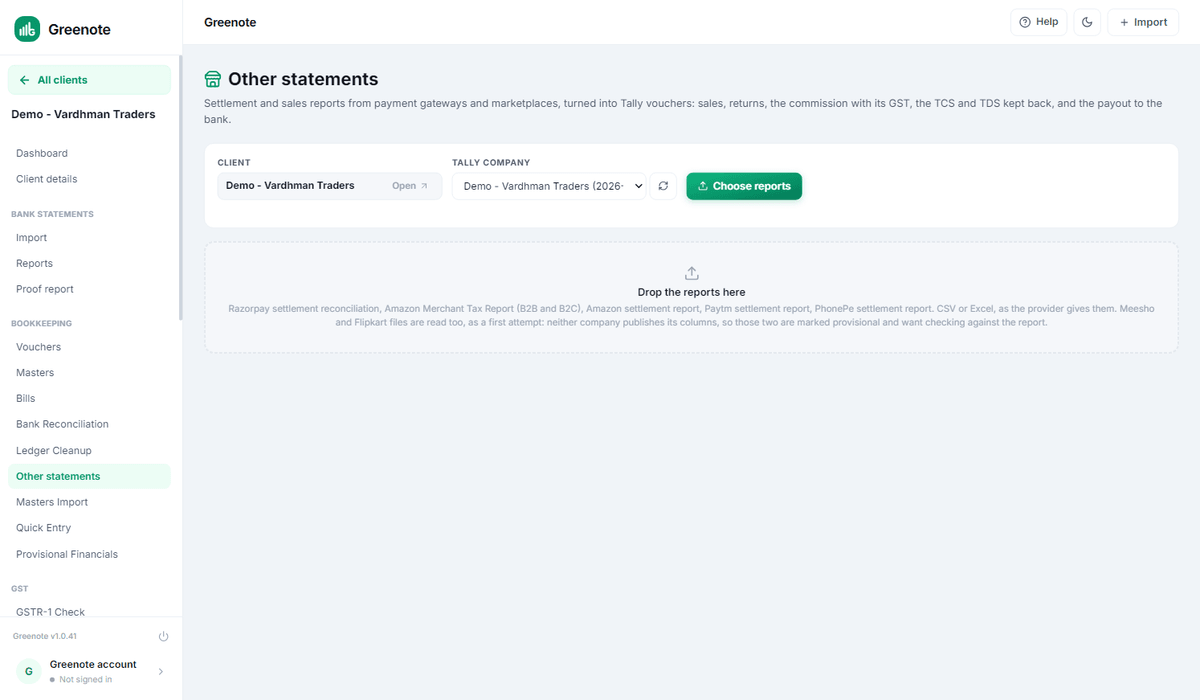
Task: Click the Import button in the header
Action: (1143, 22)
